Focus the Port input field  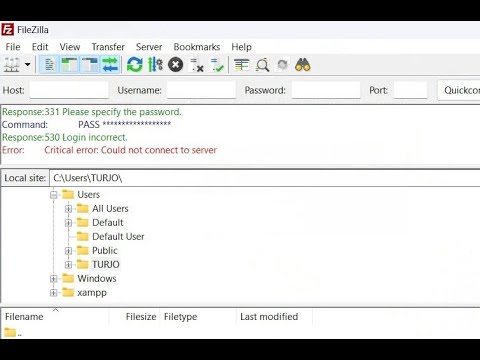point(410,90)
